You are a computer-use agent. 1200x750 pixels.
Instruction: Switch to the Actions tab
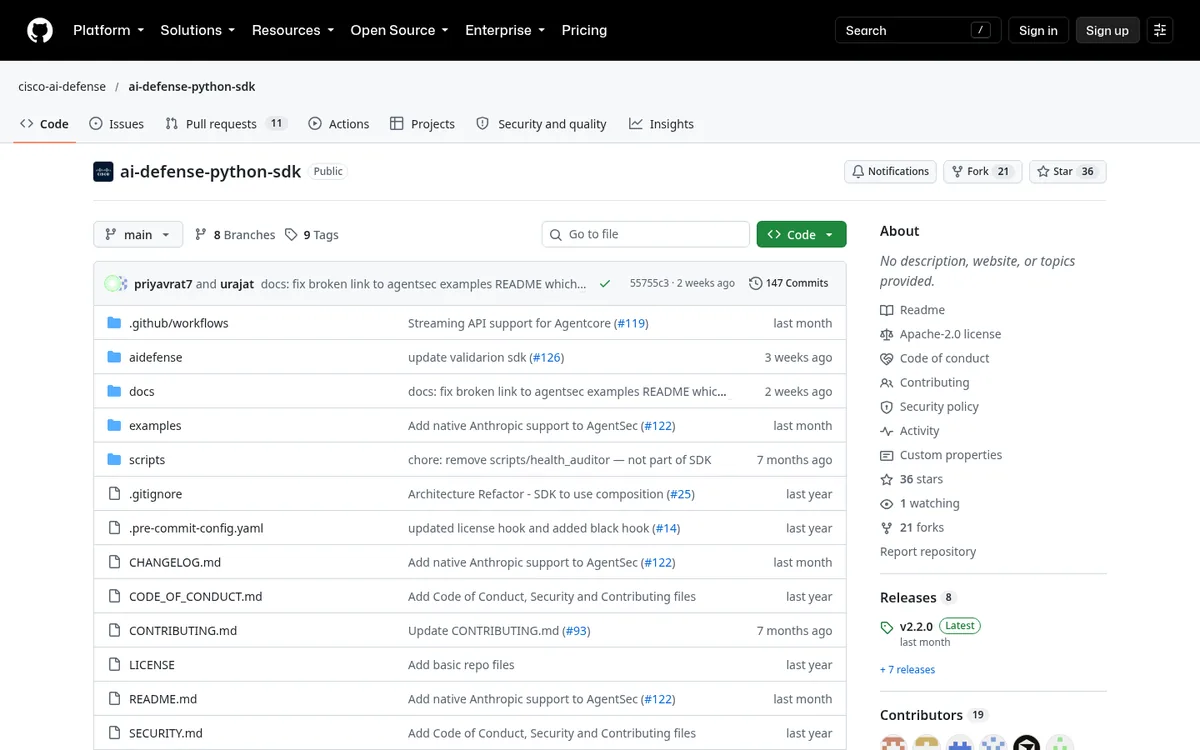point(339,124)
